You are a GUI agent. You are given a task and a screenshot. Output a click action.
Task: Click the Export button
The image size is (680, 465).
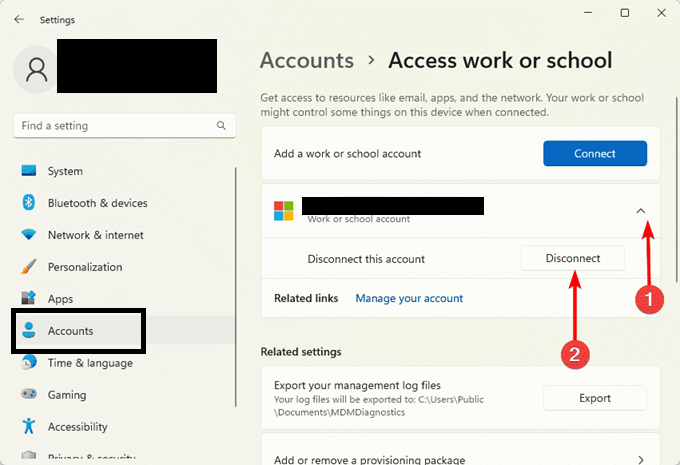pyautogui.click(x=595, y=398)
